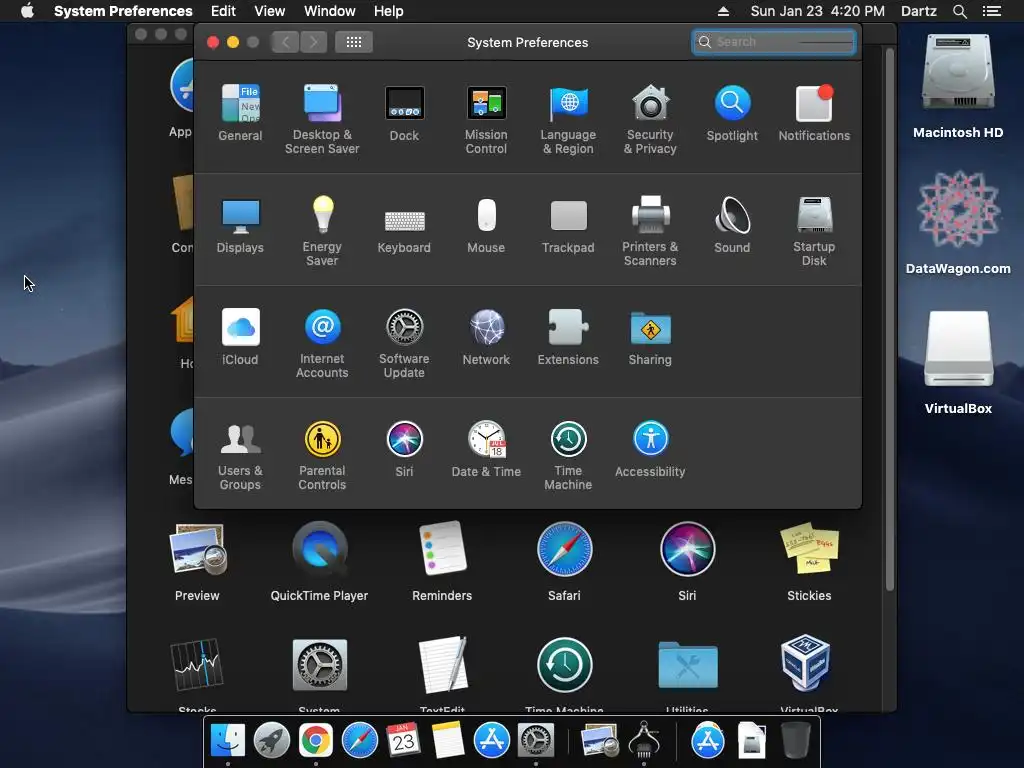
Task: Open the Siri preference pane
Action: pyautogui.click(x=404, y=449)
